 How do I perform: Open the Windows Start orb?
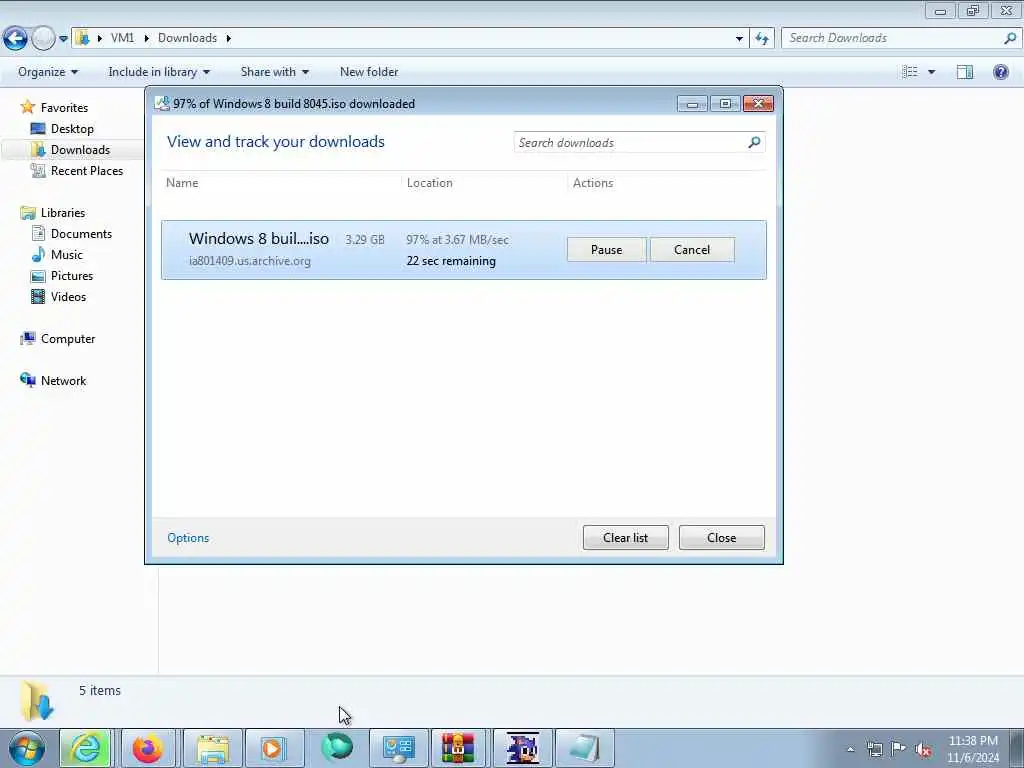pyautogui.click(x=27, y=748)
